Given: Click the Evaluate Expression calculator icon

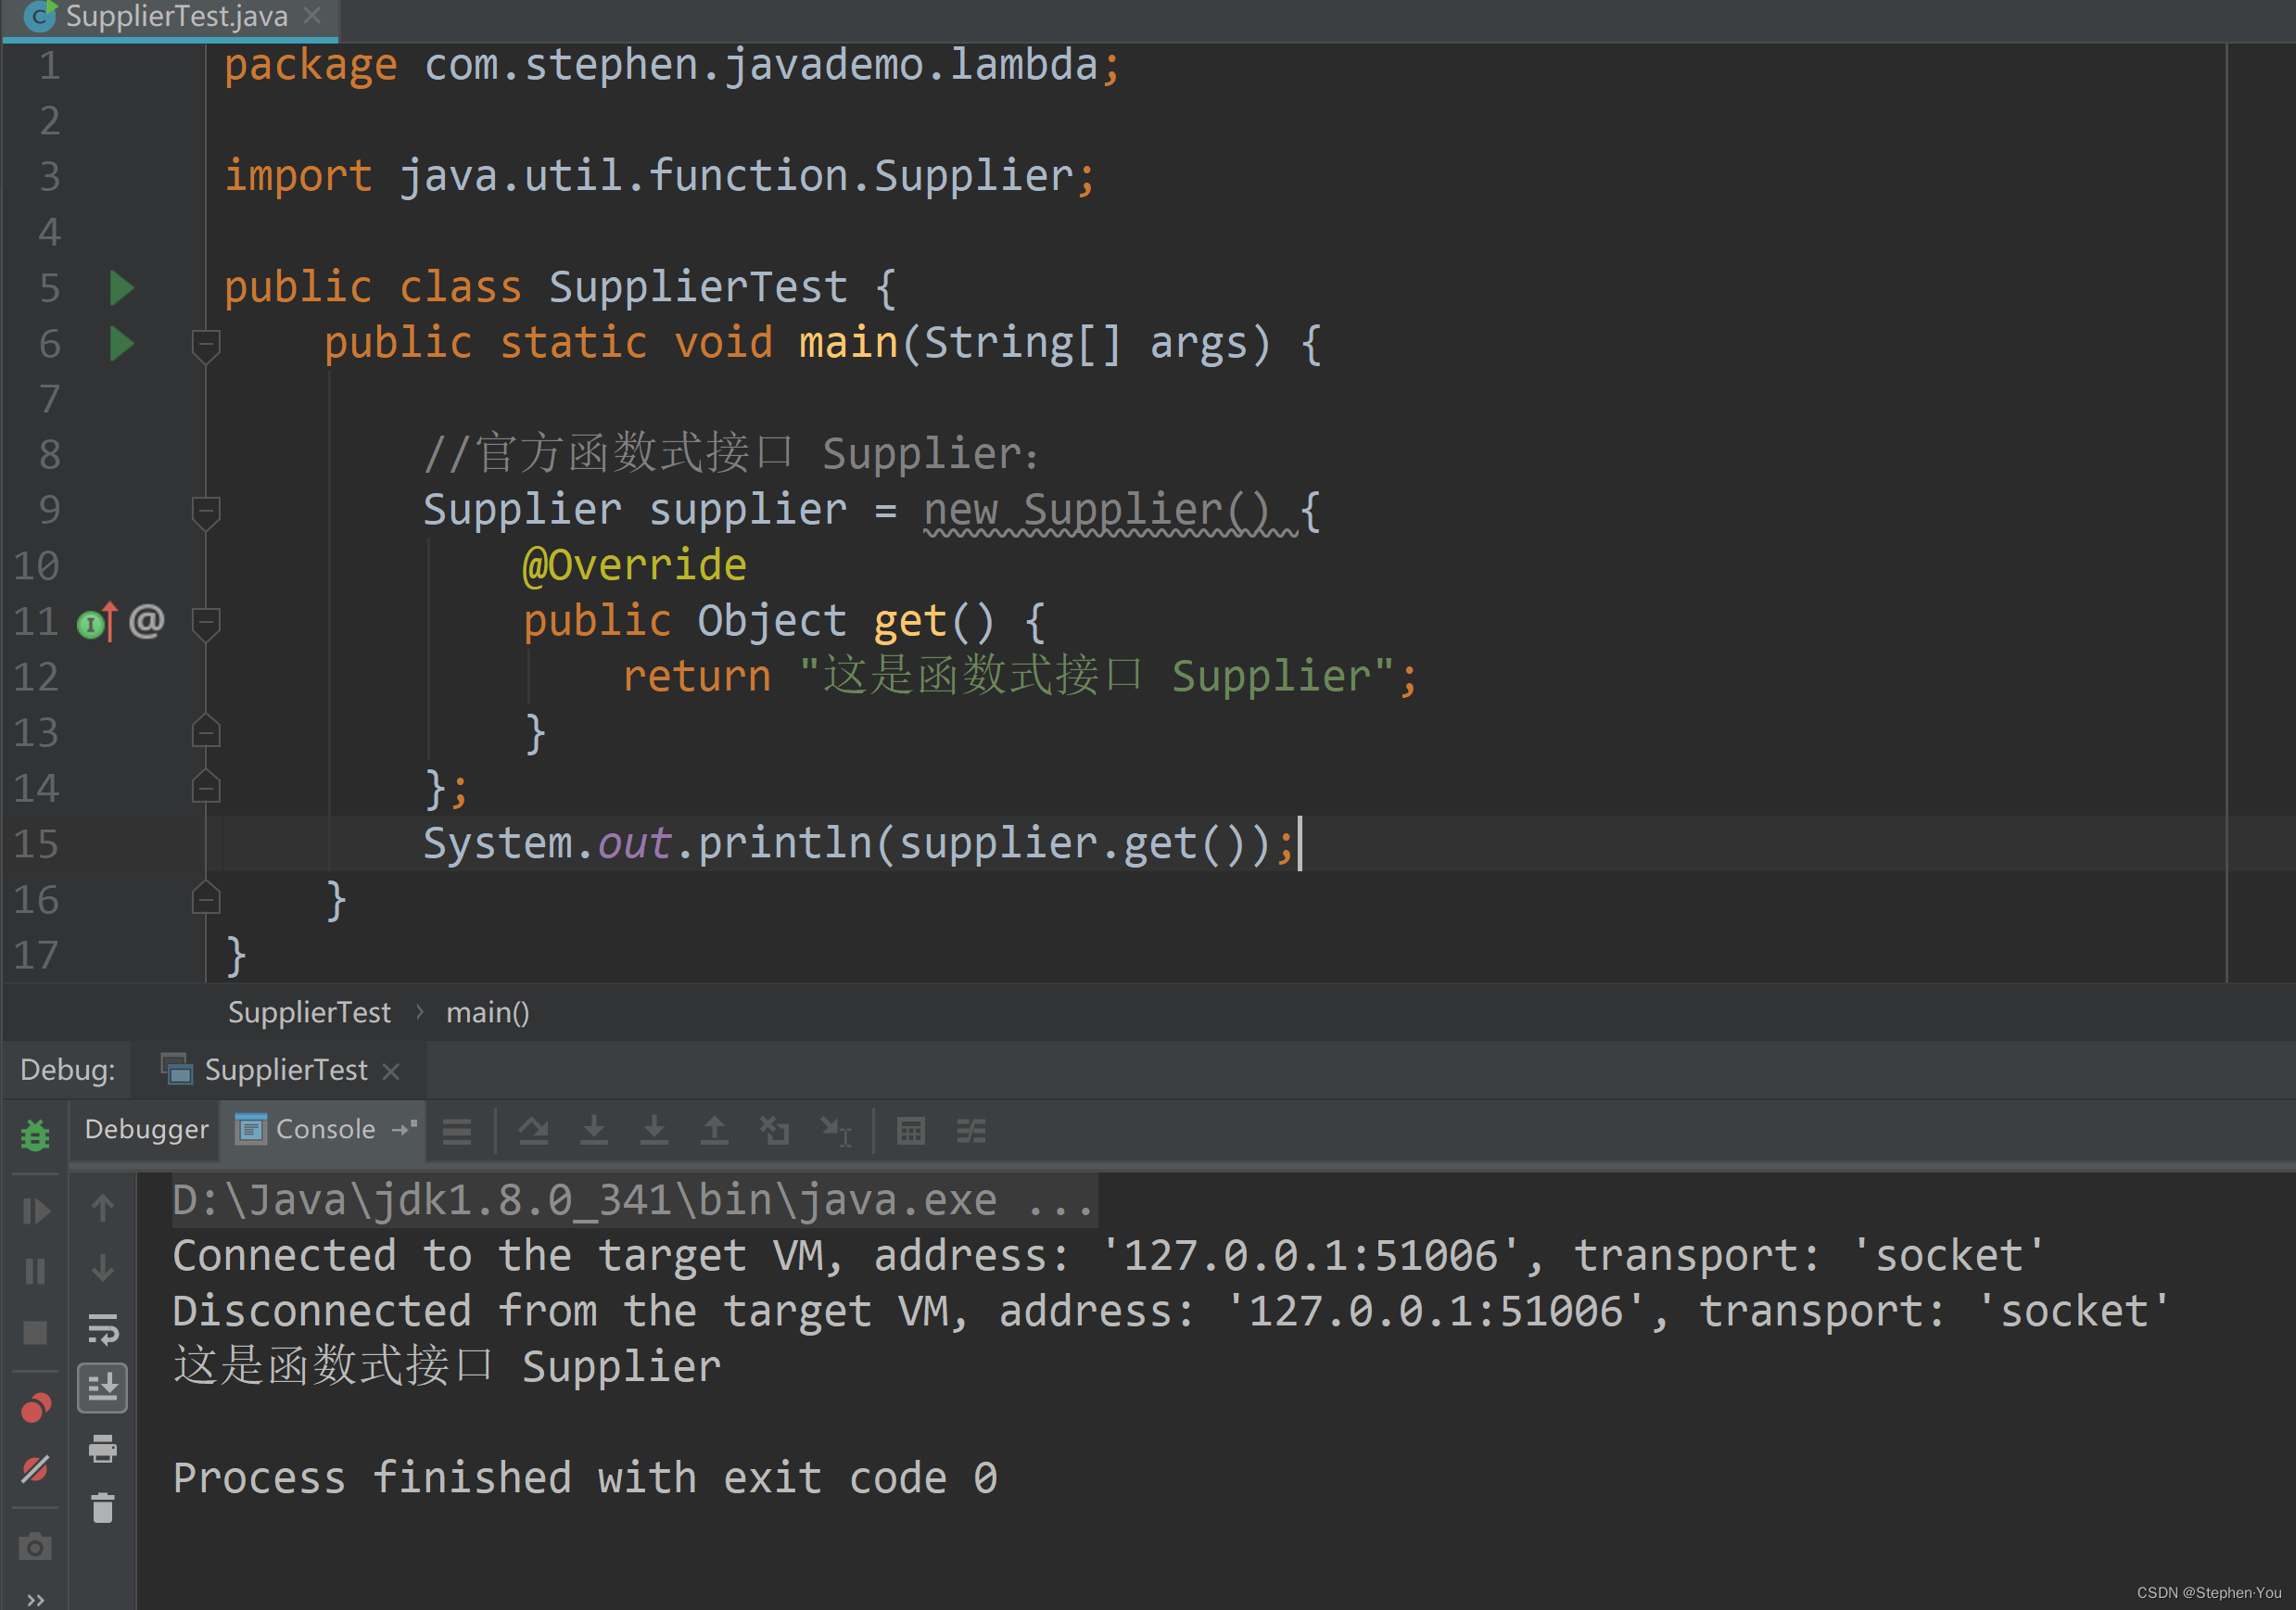Looking at the screenshot, I should [x=910, y=1131].
